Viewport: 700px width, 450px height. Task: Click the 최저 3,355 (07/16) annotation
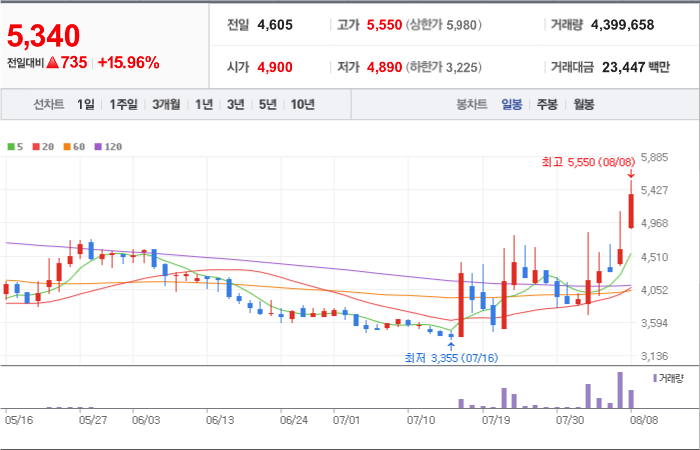(x=451, y=358)
